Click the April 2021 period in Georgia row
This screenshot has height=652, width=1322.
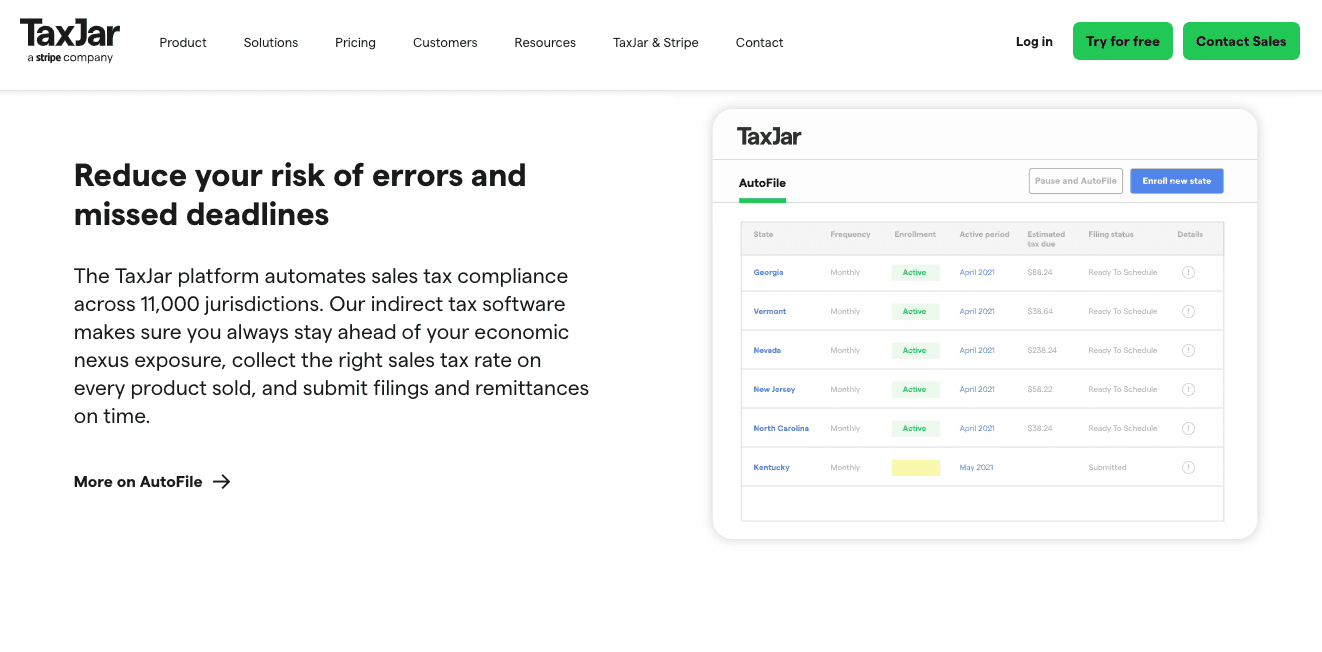(977, 272)
